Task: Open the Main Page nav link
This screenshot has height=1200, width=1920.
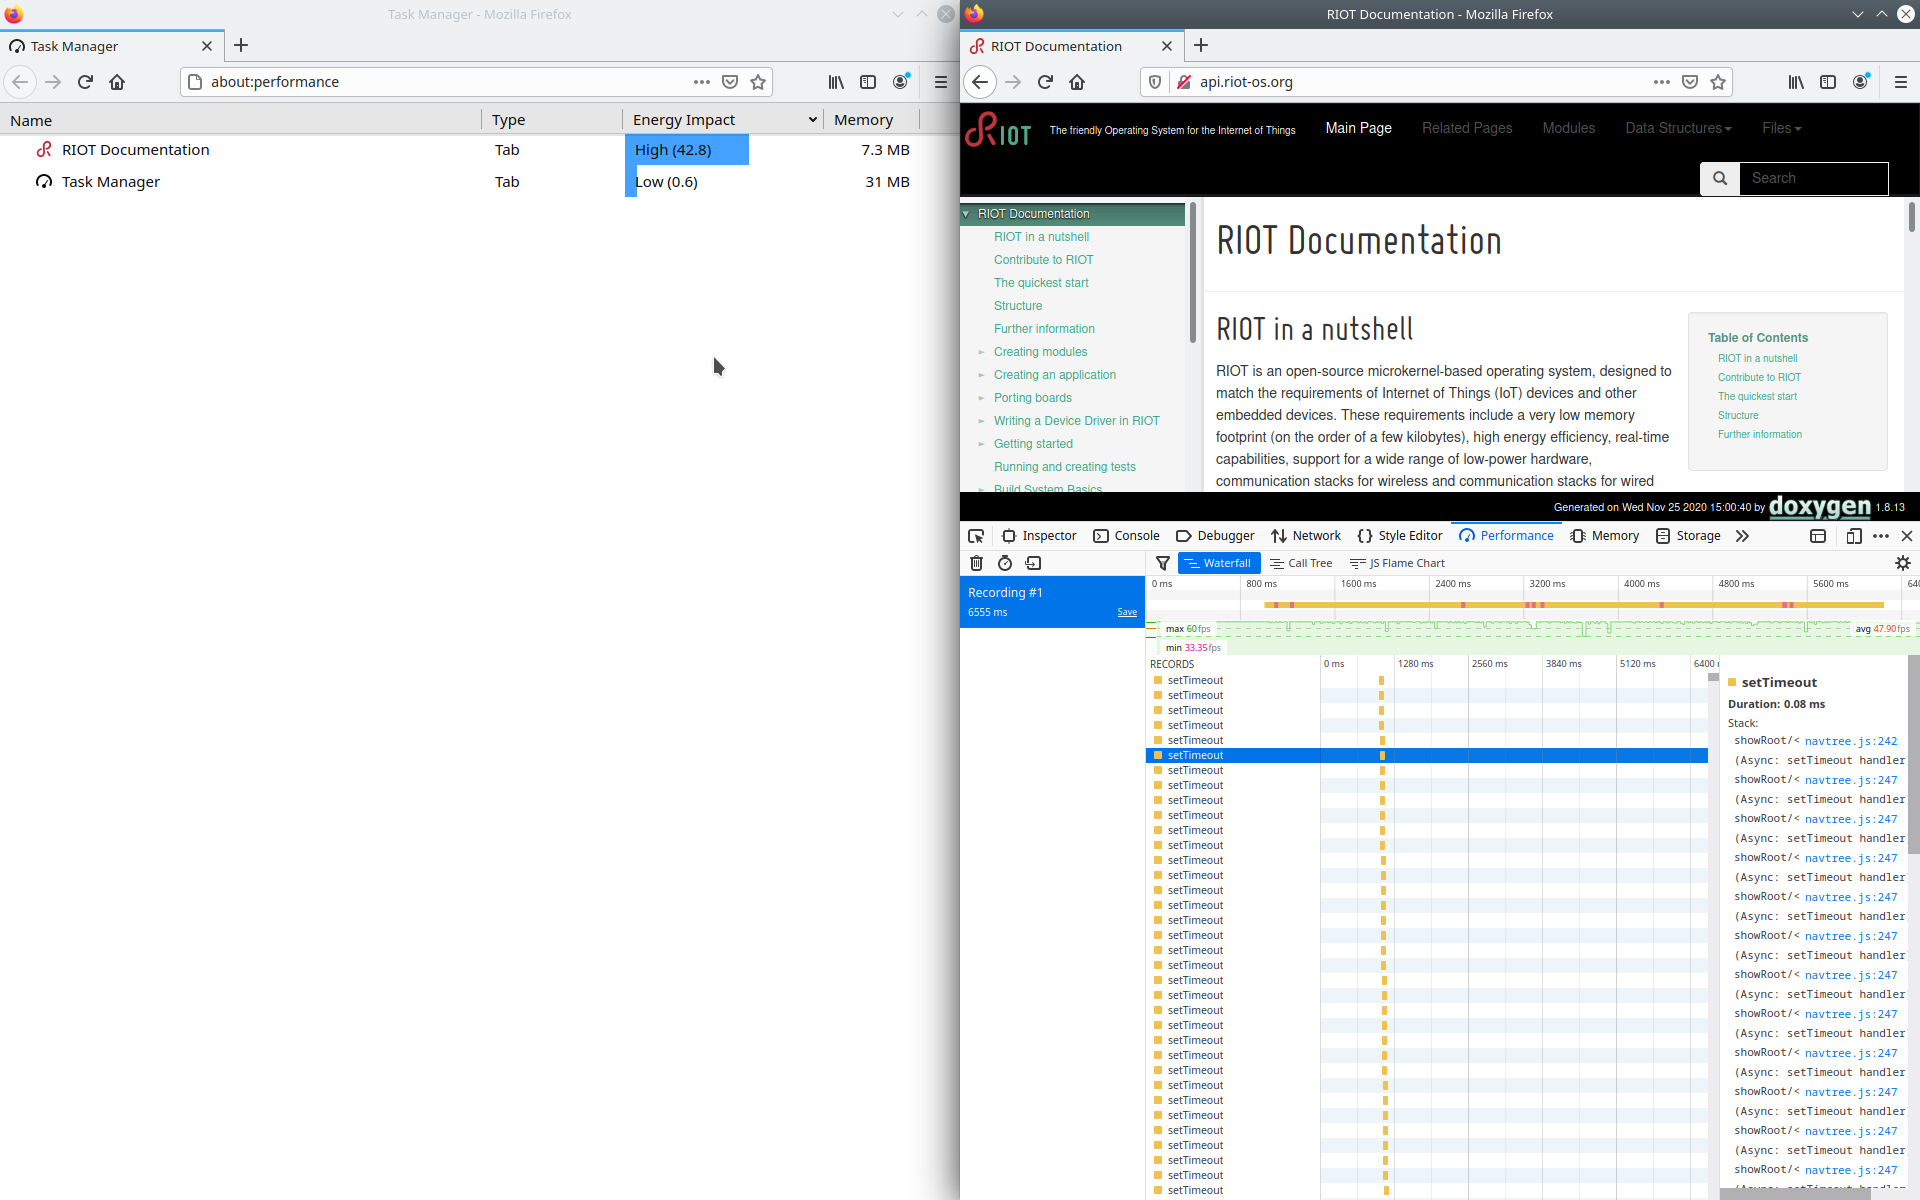Action: (1358, 128)
